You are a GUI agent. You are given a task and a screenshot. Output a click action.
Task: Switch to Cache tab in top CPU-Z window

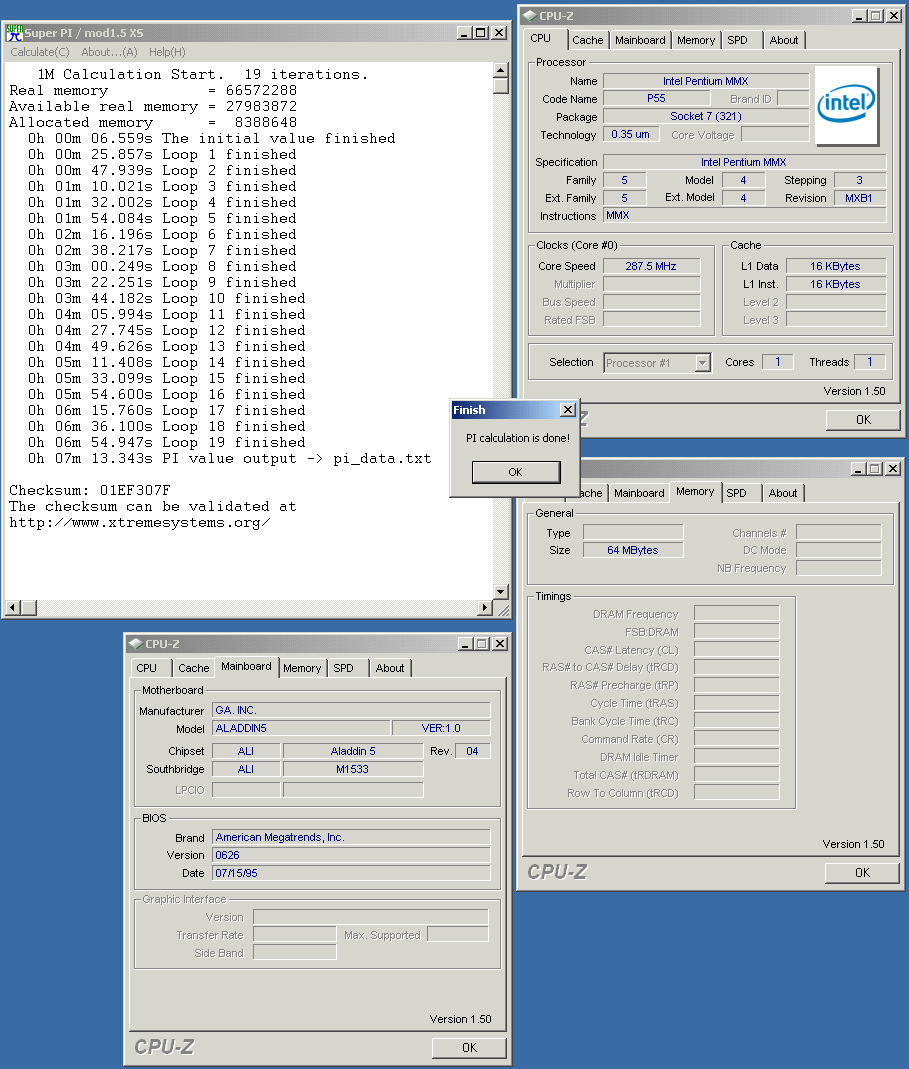point(587,40)
